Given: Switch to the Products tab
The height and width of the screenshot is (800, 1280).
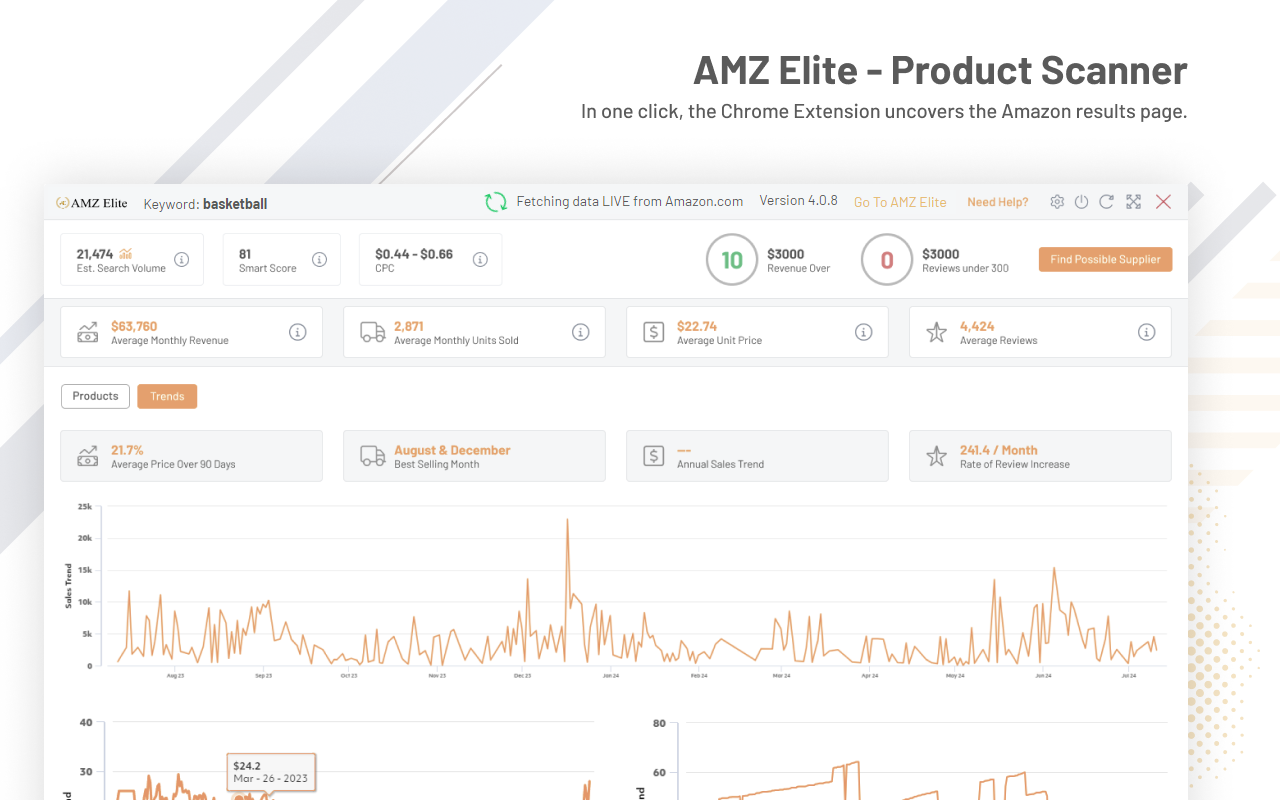Looking at the screenshot, I should [96, 396].
